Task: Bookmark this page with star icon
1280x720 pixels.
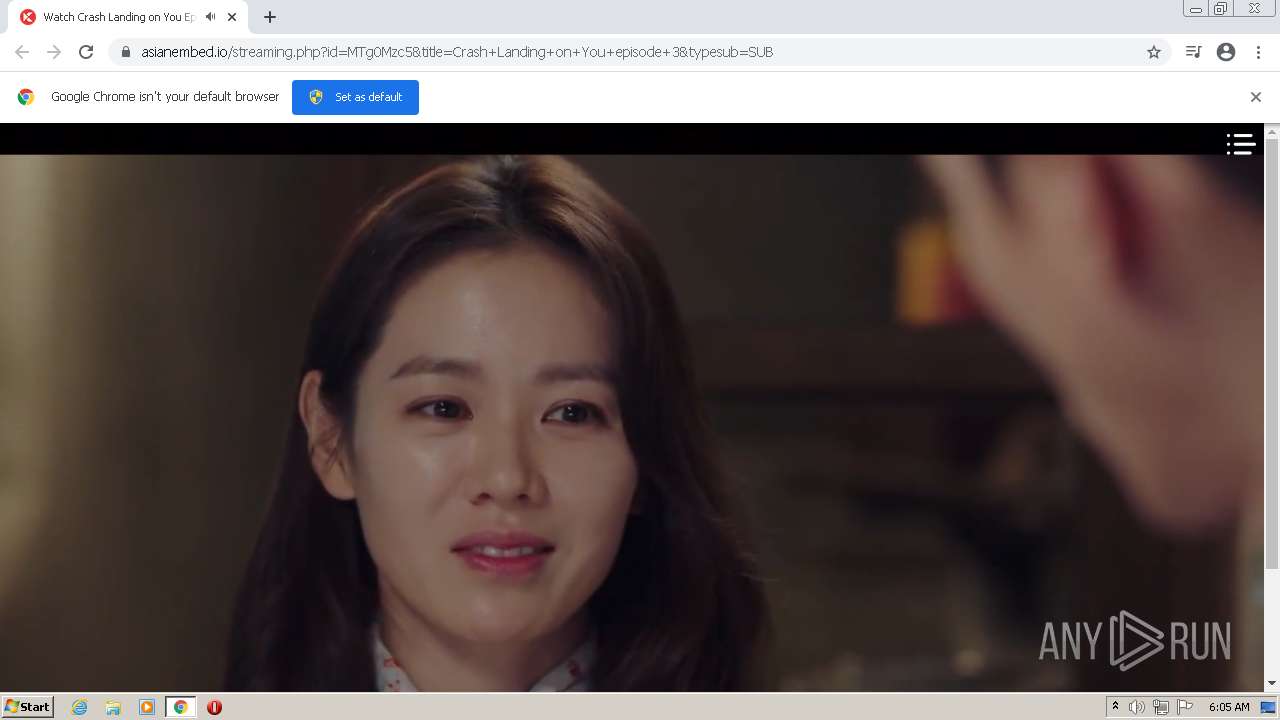Action: pos(1154,52)
